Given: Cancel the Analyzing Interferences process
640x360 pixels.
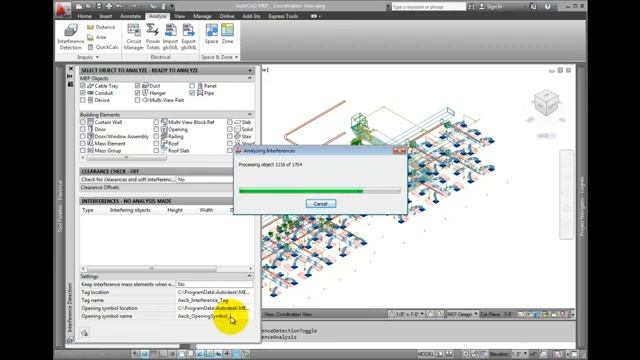Looking at the screenshot, I should coord(321,204).
